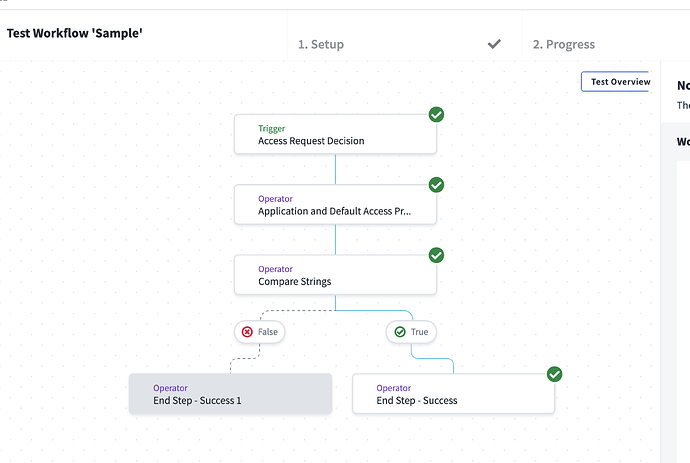Click the True branch label pill
This screenshot has width=690, height=463.
click(x=411, y=331)
